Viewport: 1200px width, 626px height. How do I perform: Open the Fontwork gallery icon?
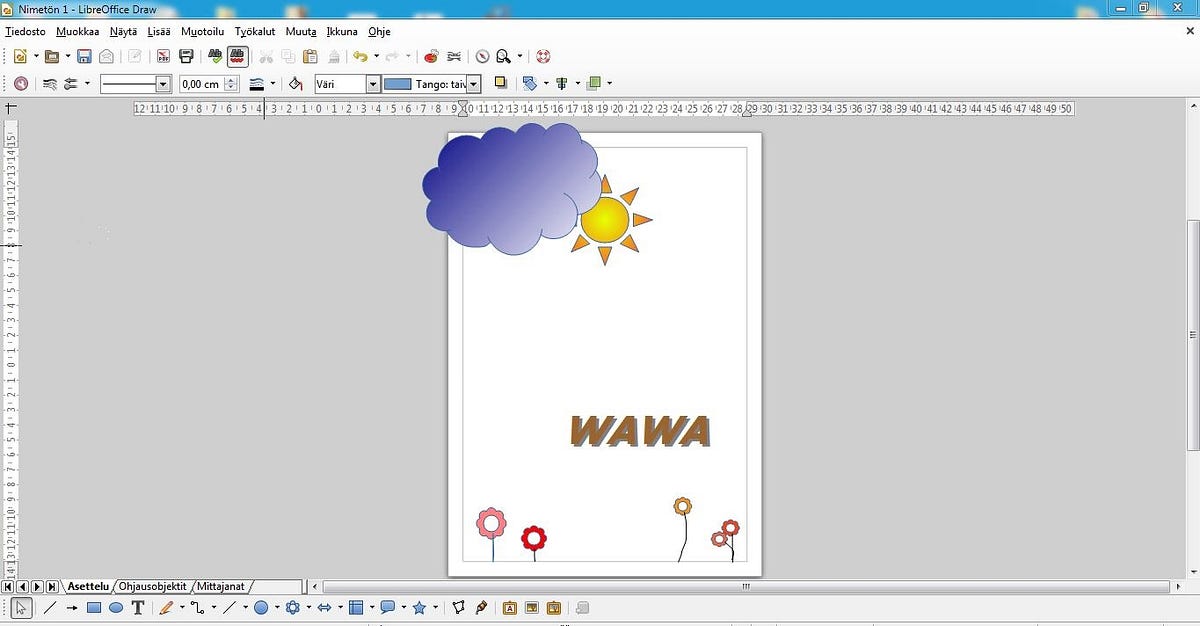pos(509,607)
